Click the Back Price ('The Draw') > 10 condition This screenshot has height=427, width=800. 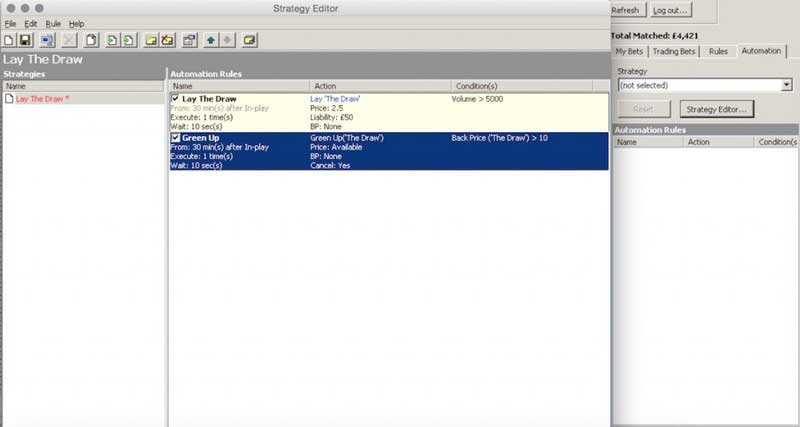[499, 138]
